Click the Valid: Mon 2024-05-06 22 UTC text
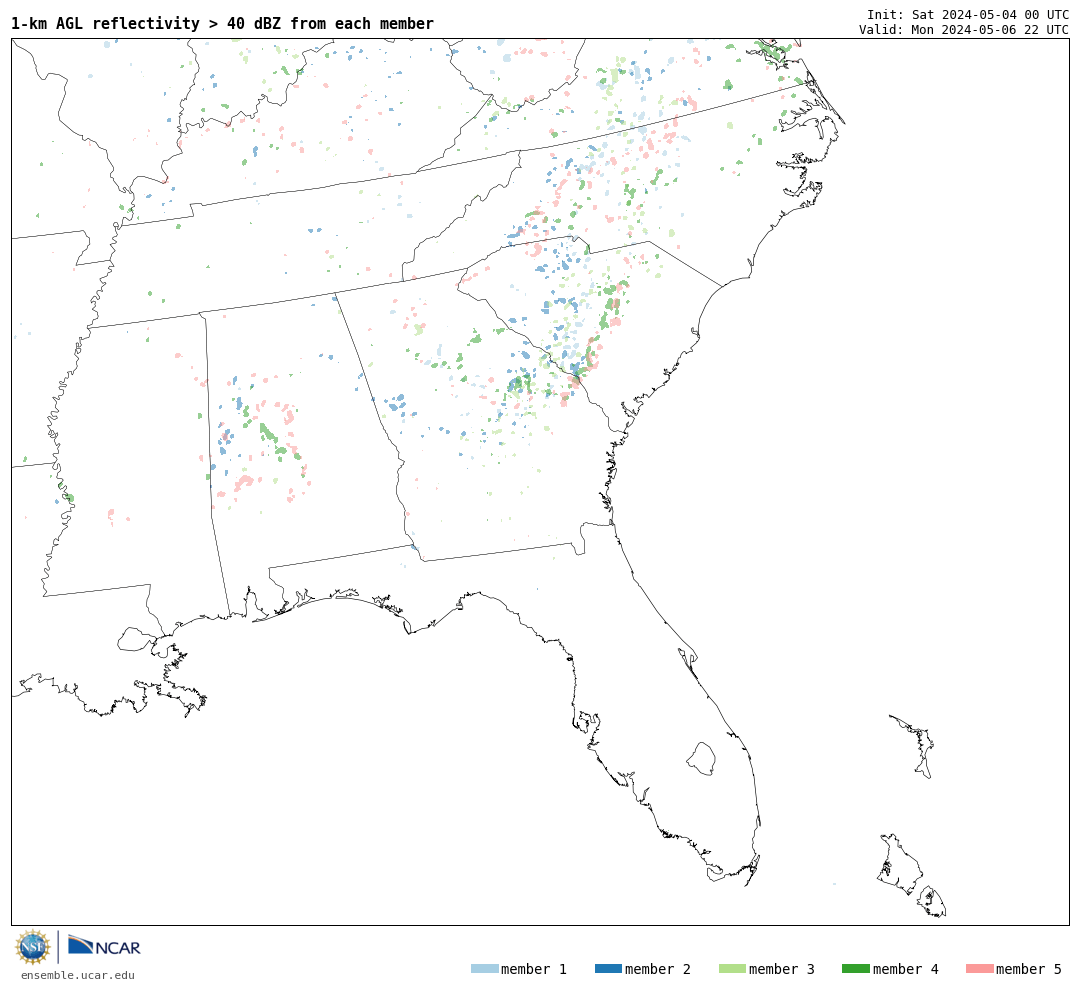The width and height of the screenshot is (1080, 988). [x=964, y=30]
